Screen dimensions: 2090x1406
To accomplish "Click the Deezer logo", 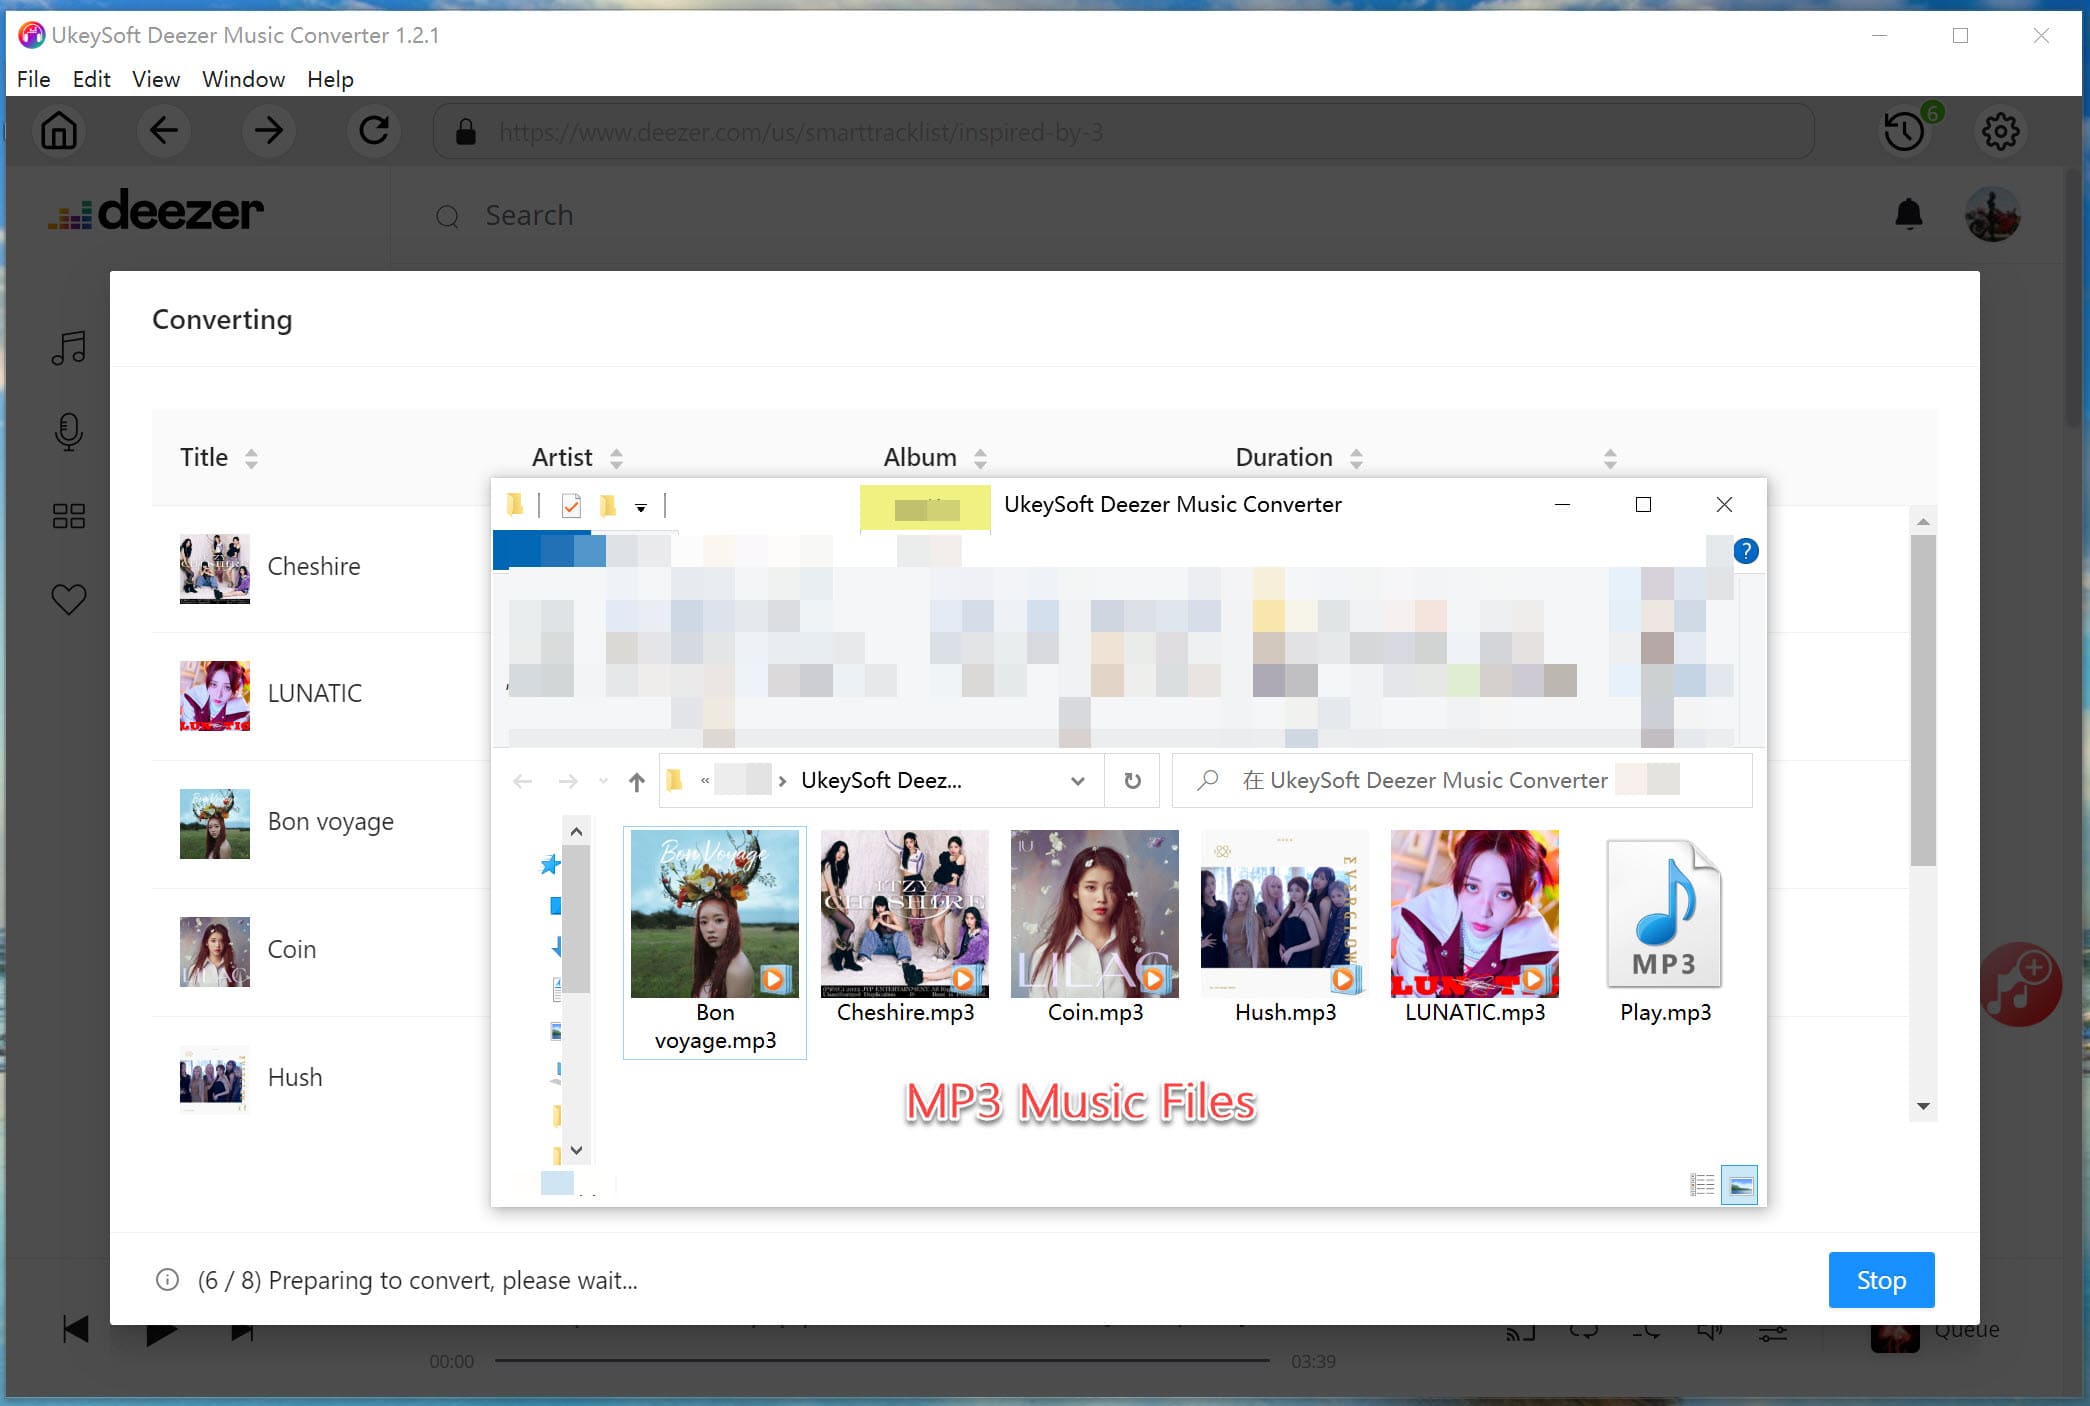I will point(156,212).
